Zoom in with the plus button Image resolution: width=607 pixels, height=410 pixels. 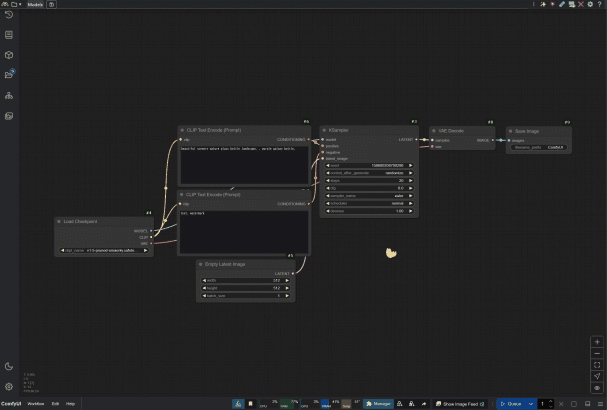(x=597, y=342)
